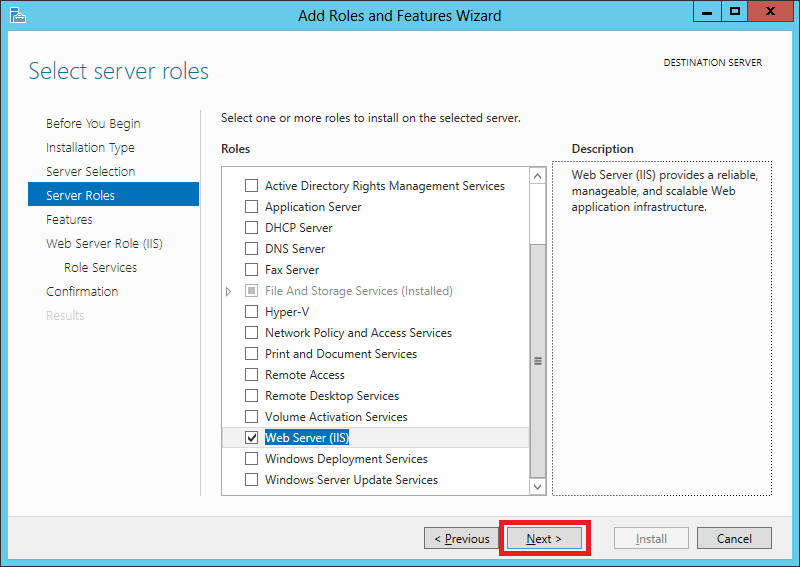This screenshot has width=800, height=567.
Task: Close the Add Roles and Features Wizard
Action: 770,12
